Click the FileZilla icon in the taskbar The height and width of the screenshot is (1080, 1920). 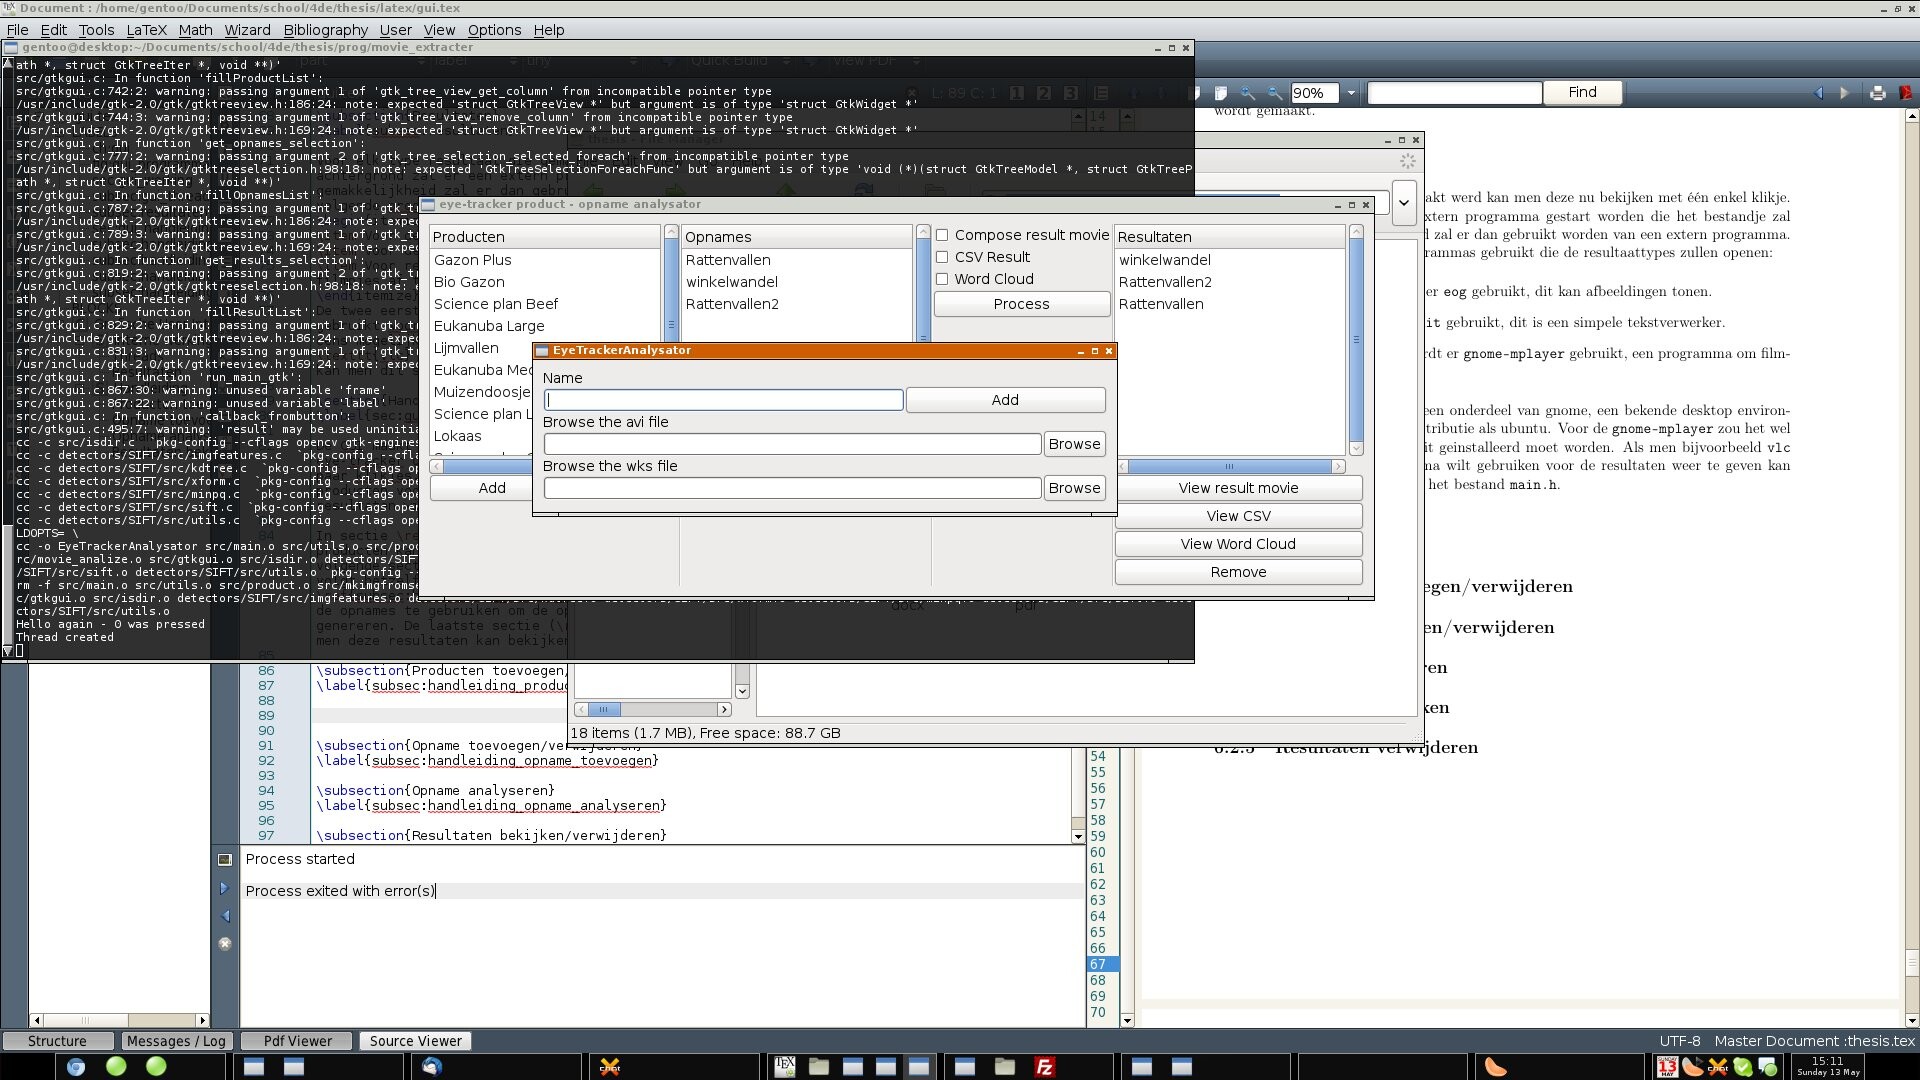click(x=1044, y=1067)
